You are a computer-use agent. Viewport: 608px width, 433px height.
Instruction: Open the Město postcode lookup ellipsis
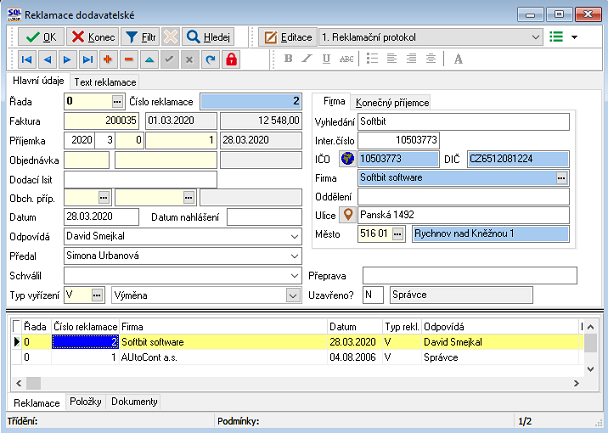coord(397,234)
